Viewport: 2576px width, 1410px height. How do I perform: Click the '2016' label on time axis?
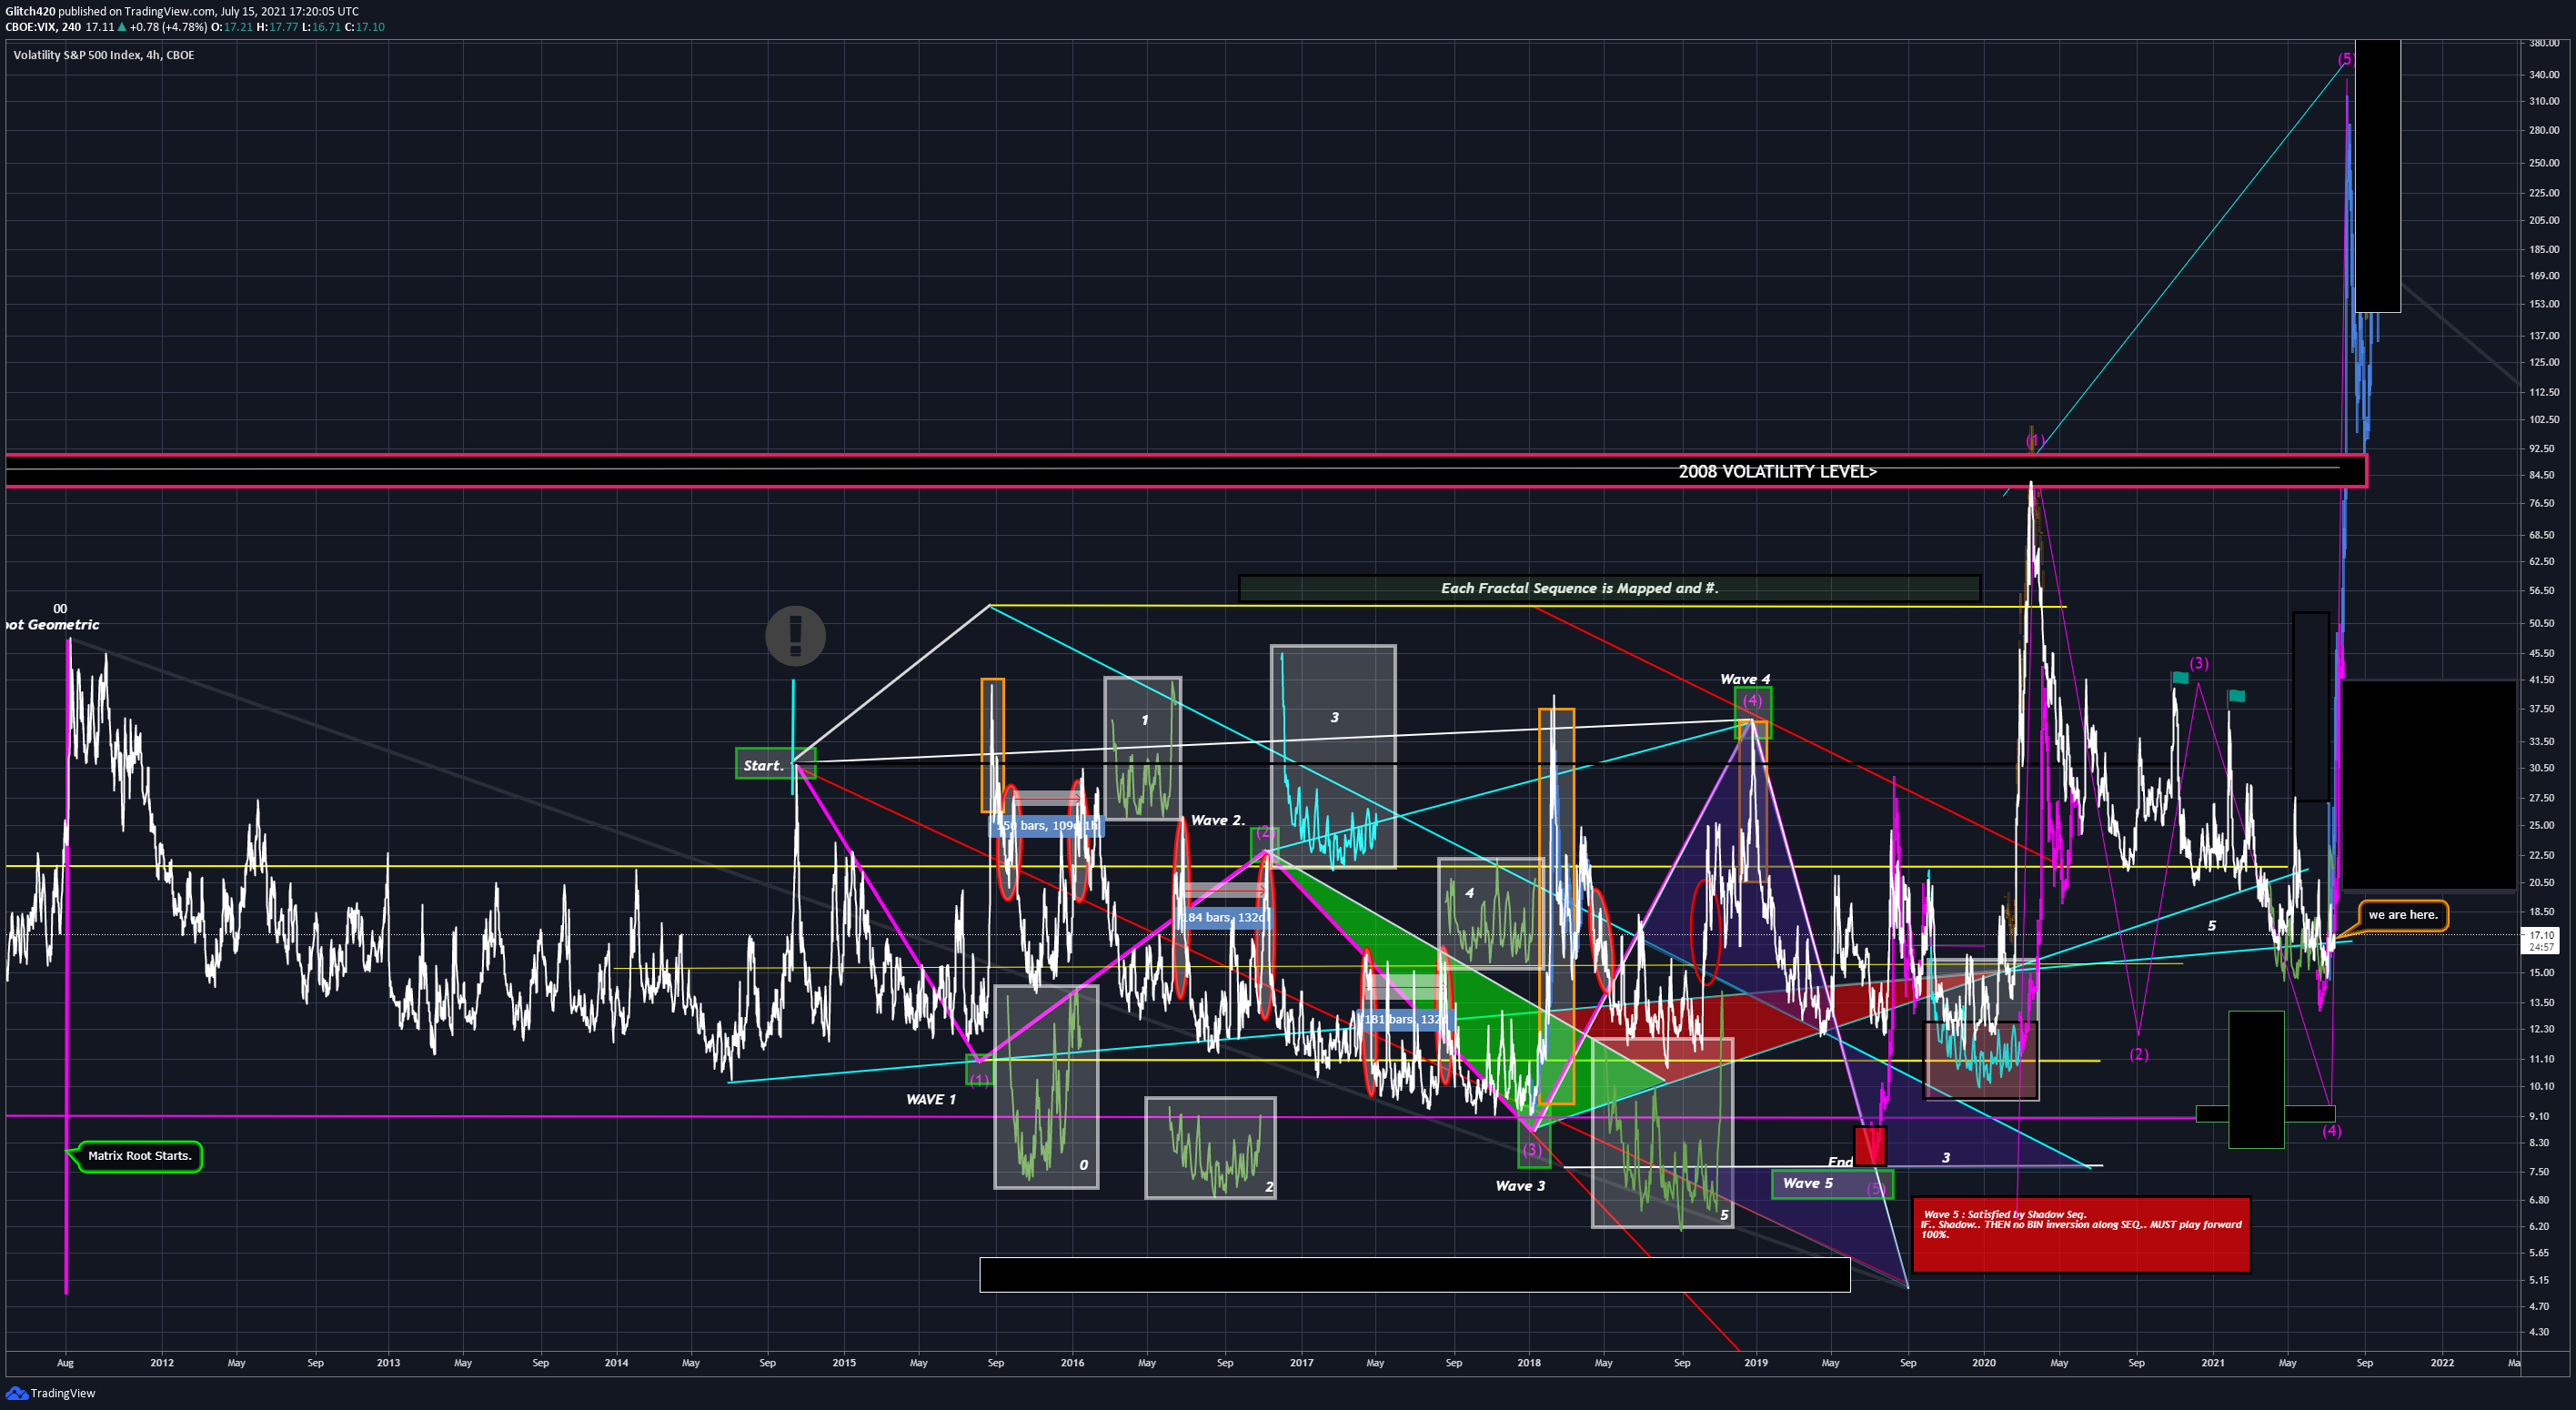click(1071, 1362)
